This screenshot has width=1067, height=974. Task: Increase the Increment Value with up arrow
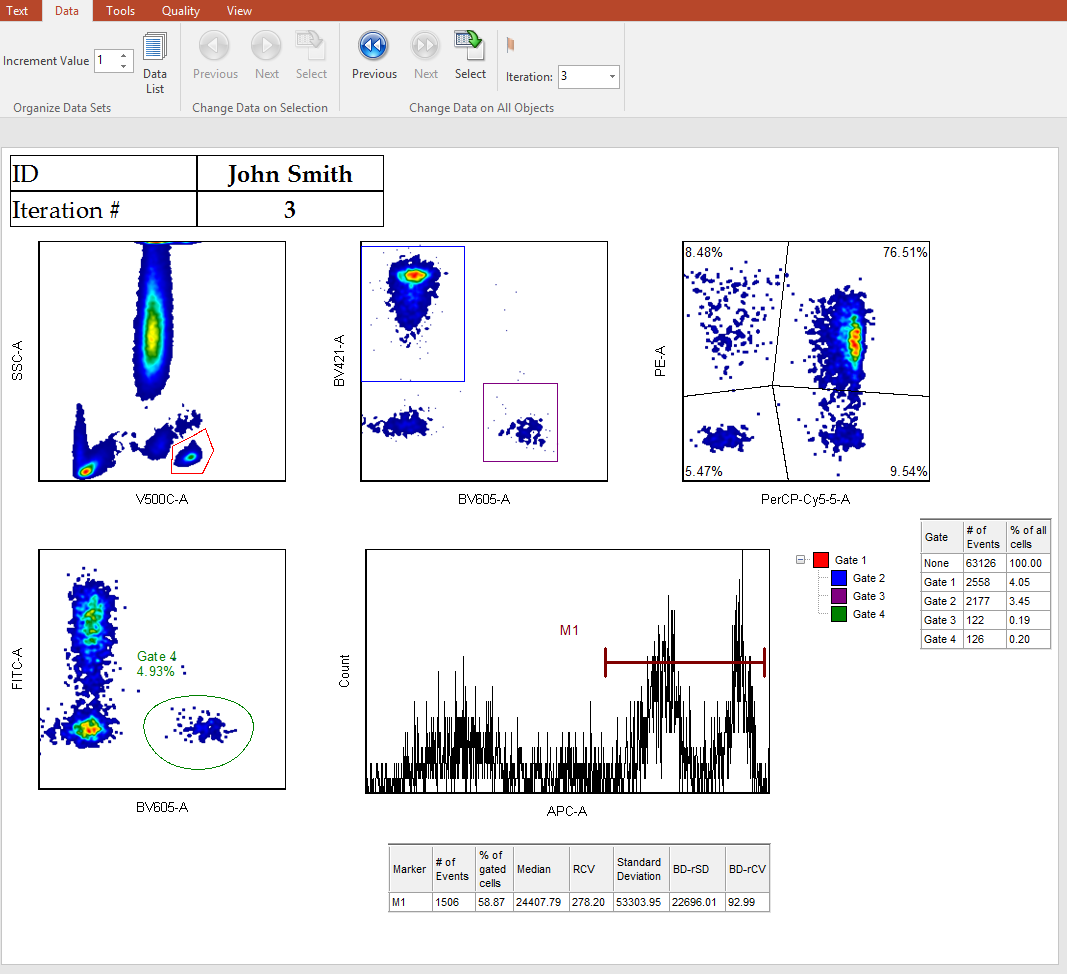pos(123,56)
